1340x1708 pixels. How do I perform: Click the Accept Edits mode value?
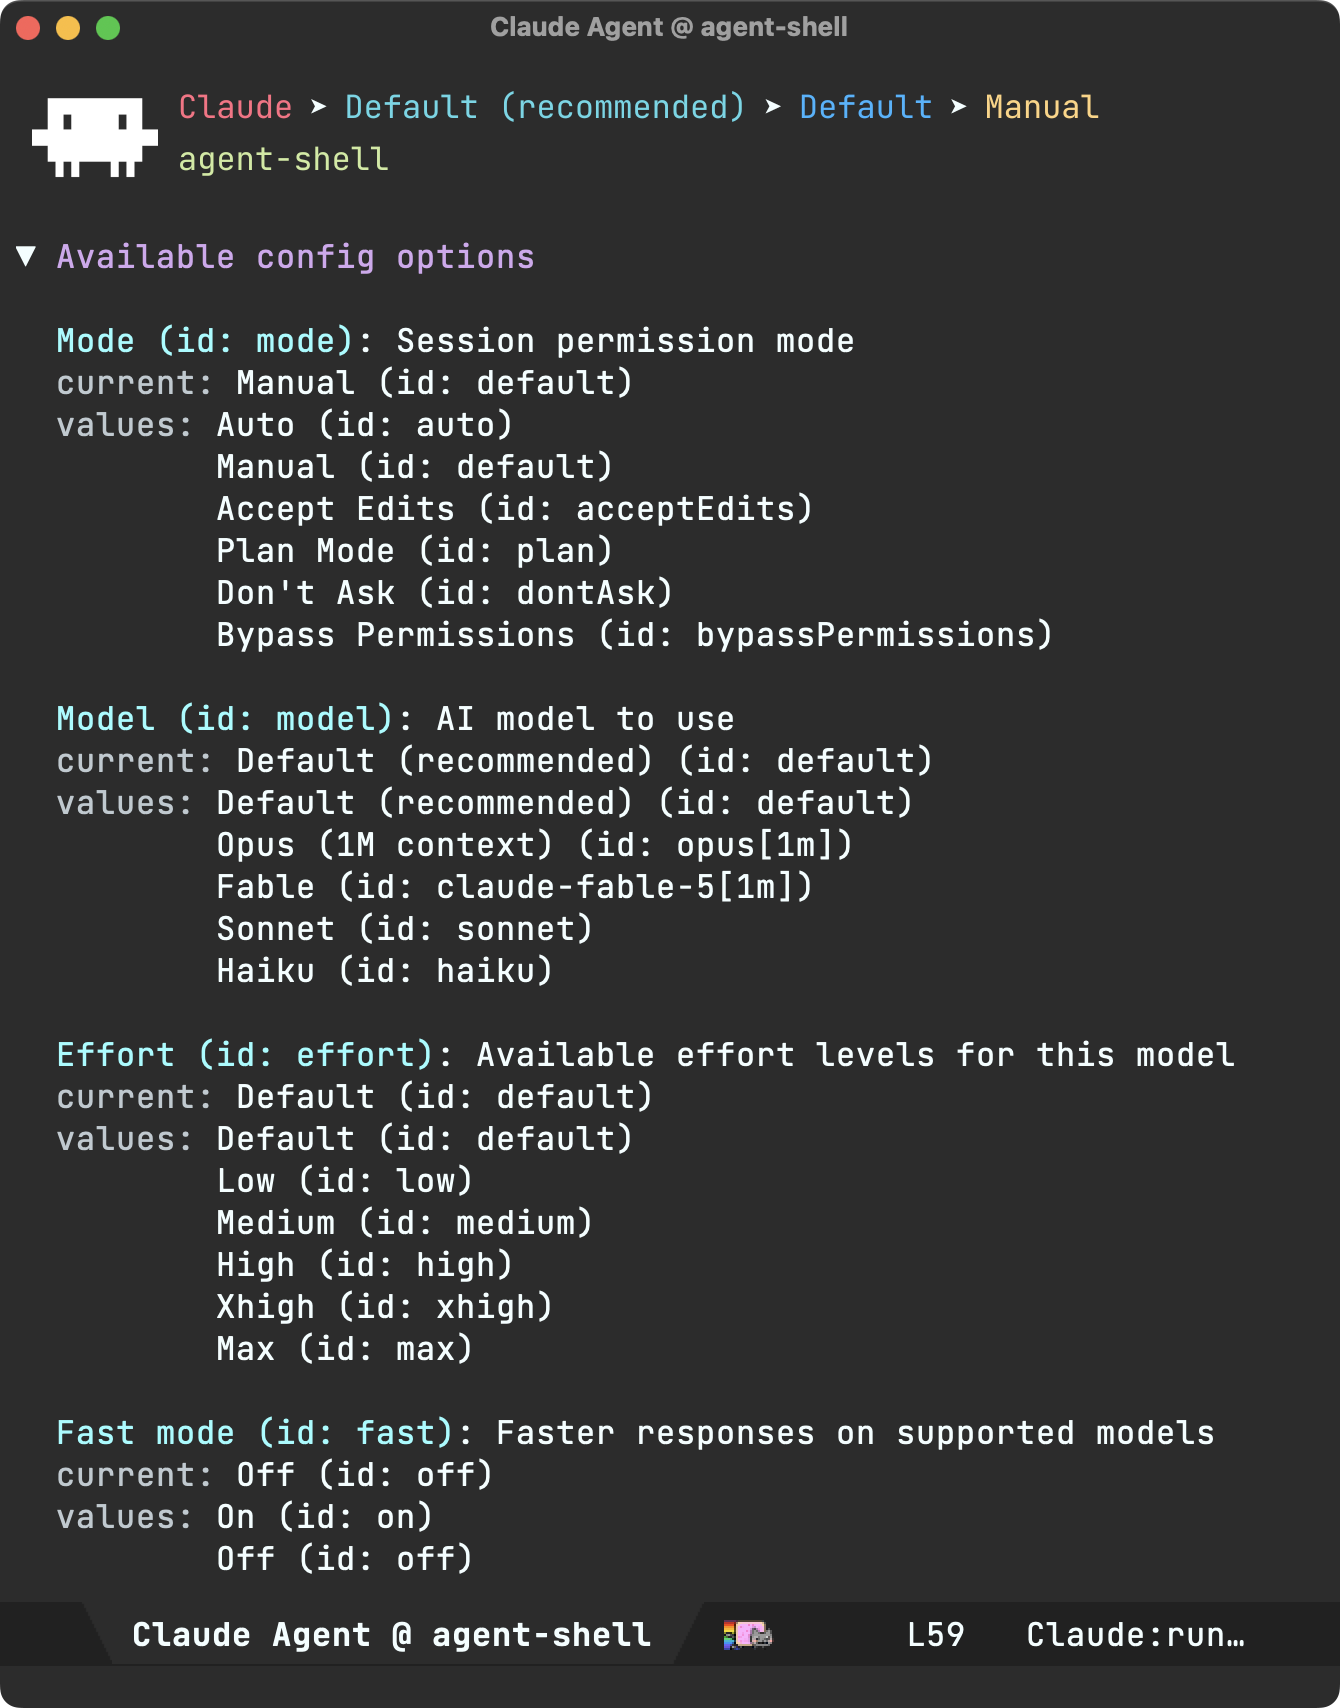(x=515, y=509)
